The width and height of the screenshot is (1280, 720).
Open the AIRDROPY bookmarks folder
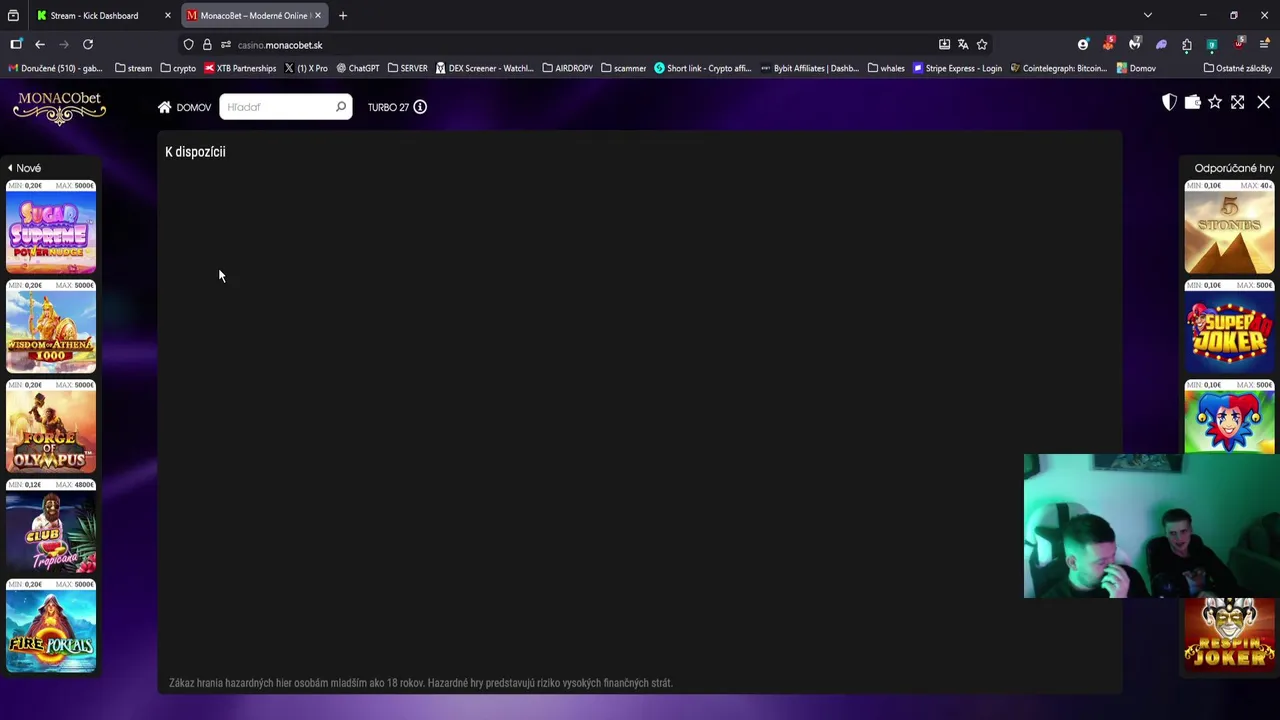coord(567,68)
